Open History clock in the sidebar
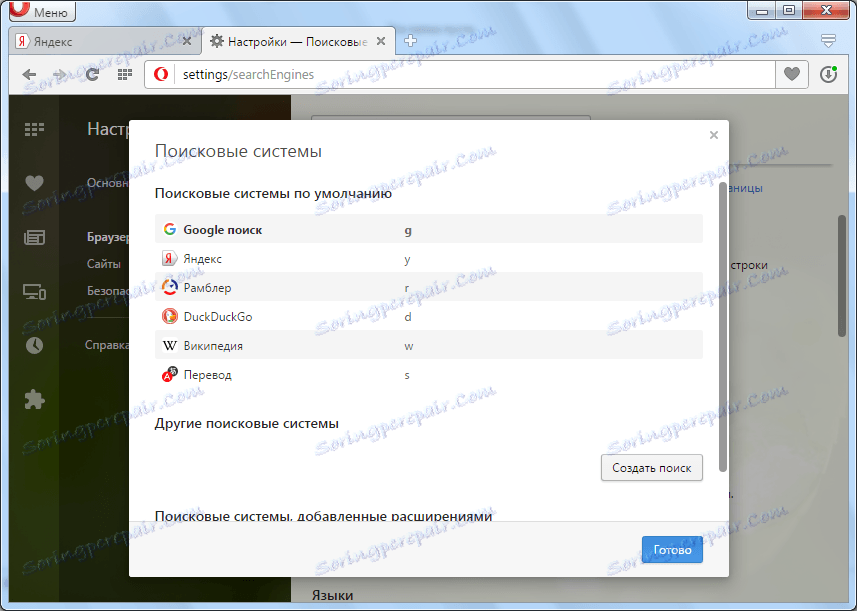 point(34,345)
